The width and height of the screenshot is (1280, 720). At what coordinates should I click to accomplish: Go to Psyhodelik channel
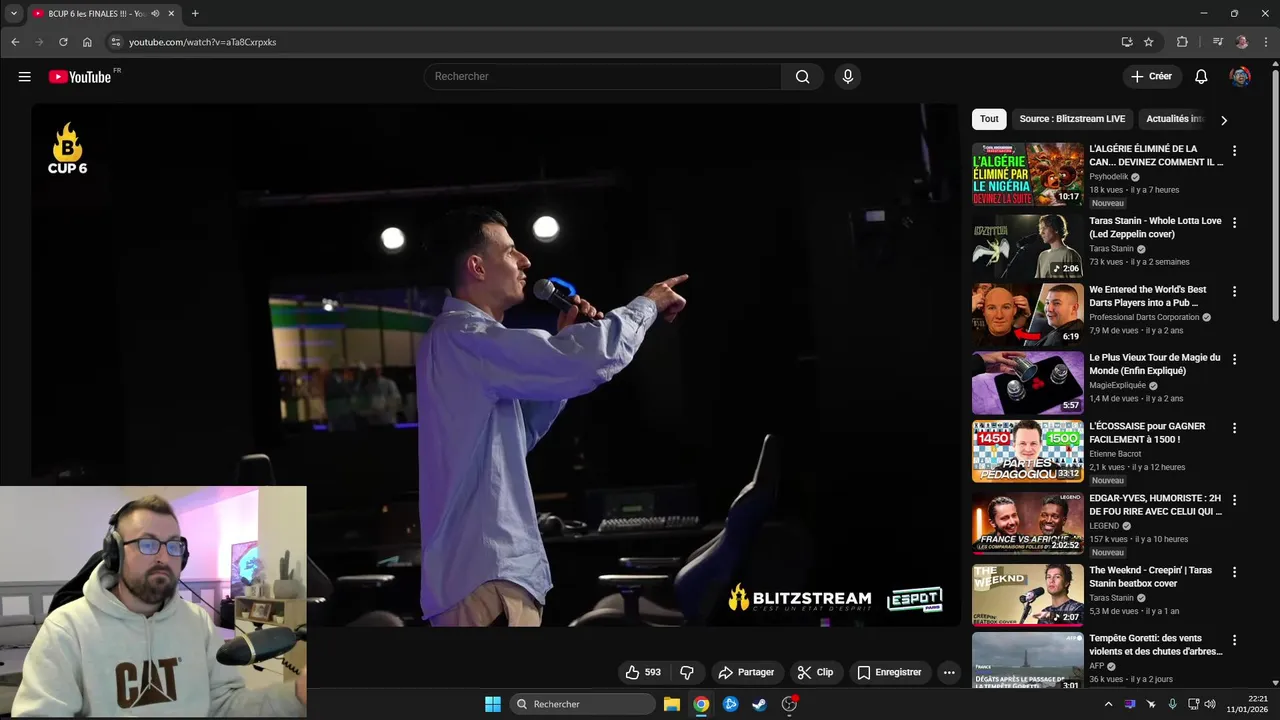[1108, 176]
